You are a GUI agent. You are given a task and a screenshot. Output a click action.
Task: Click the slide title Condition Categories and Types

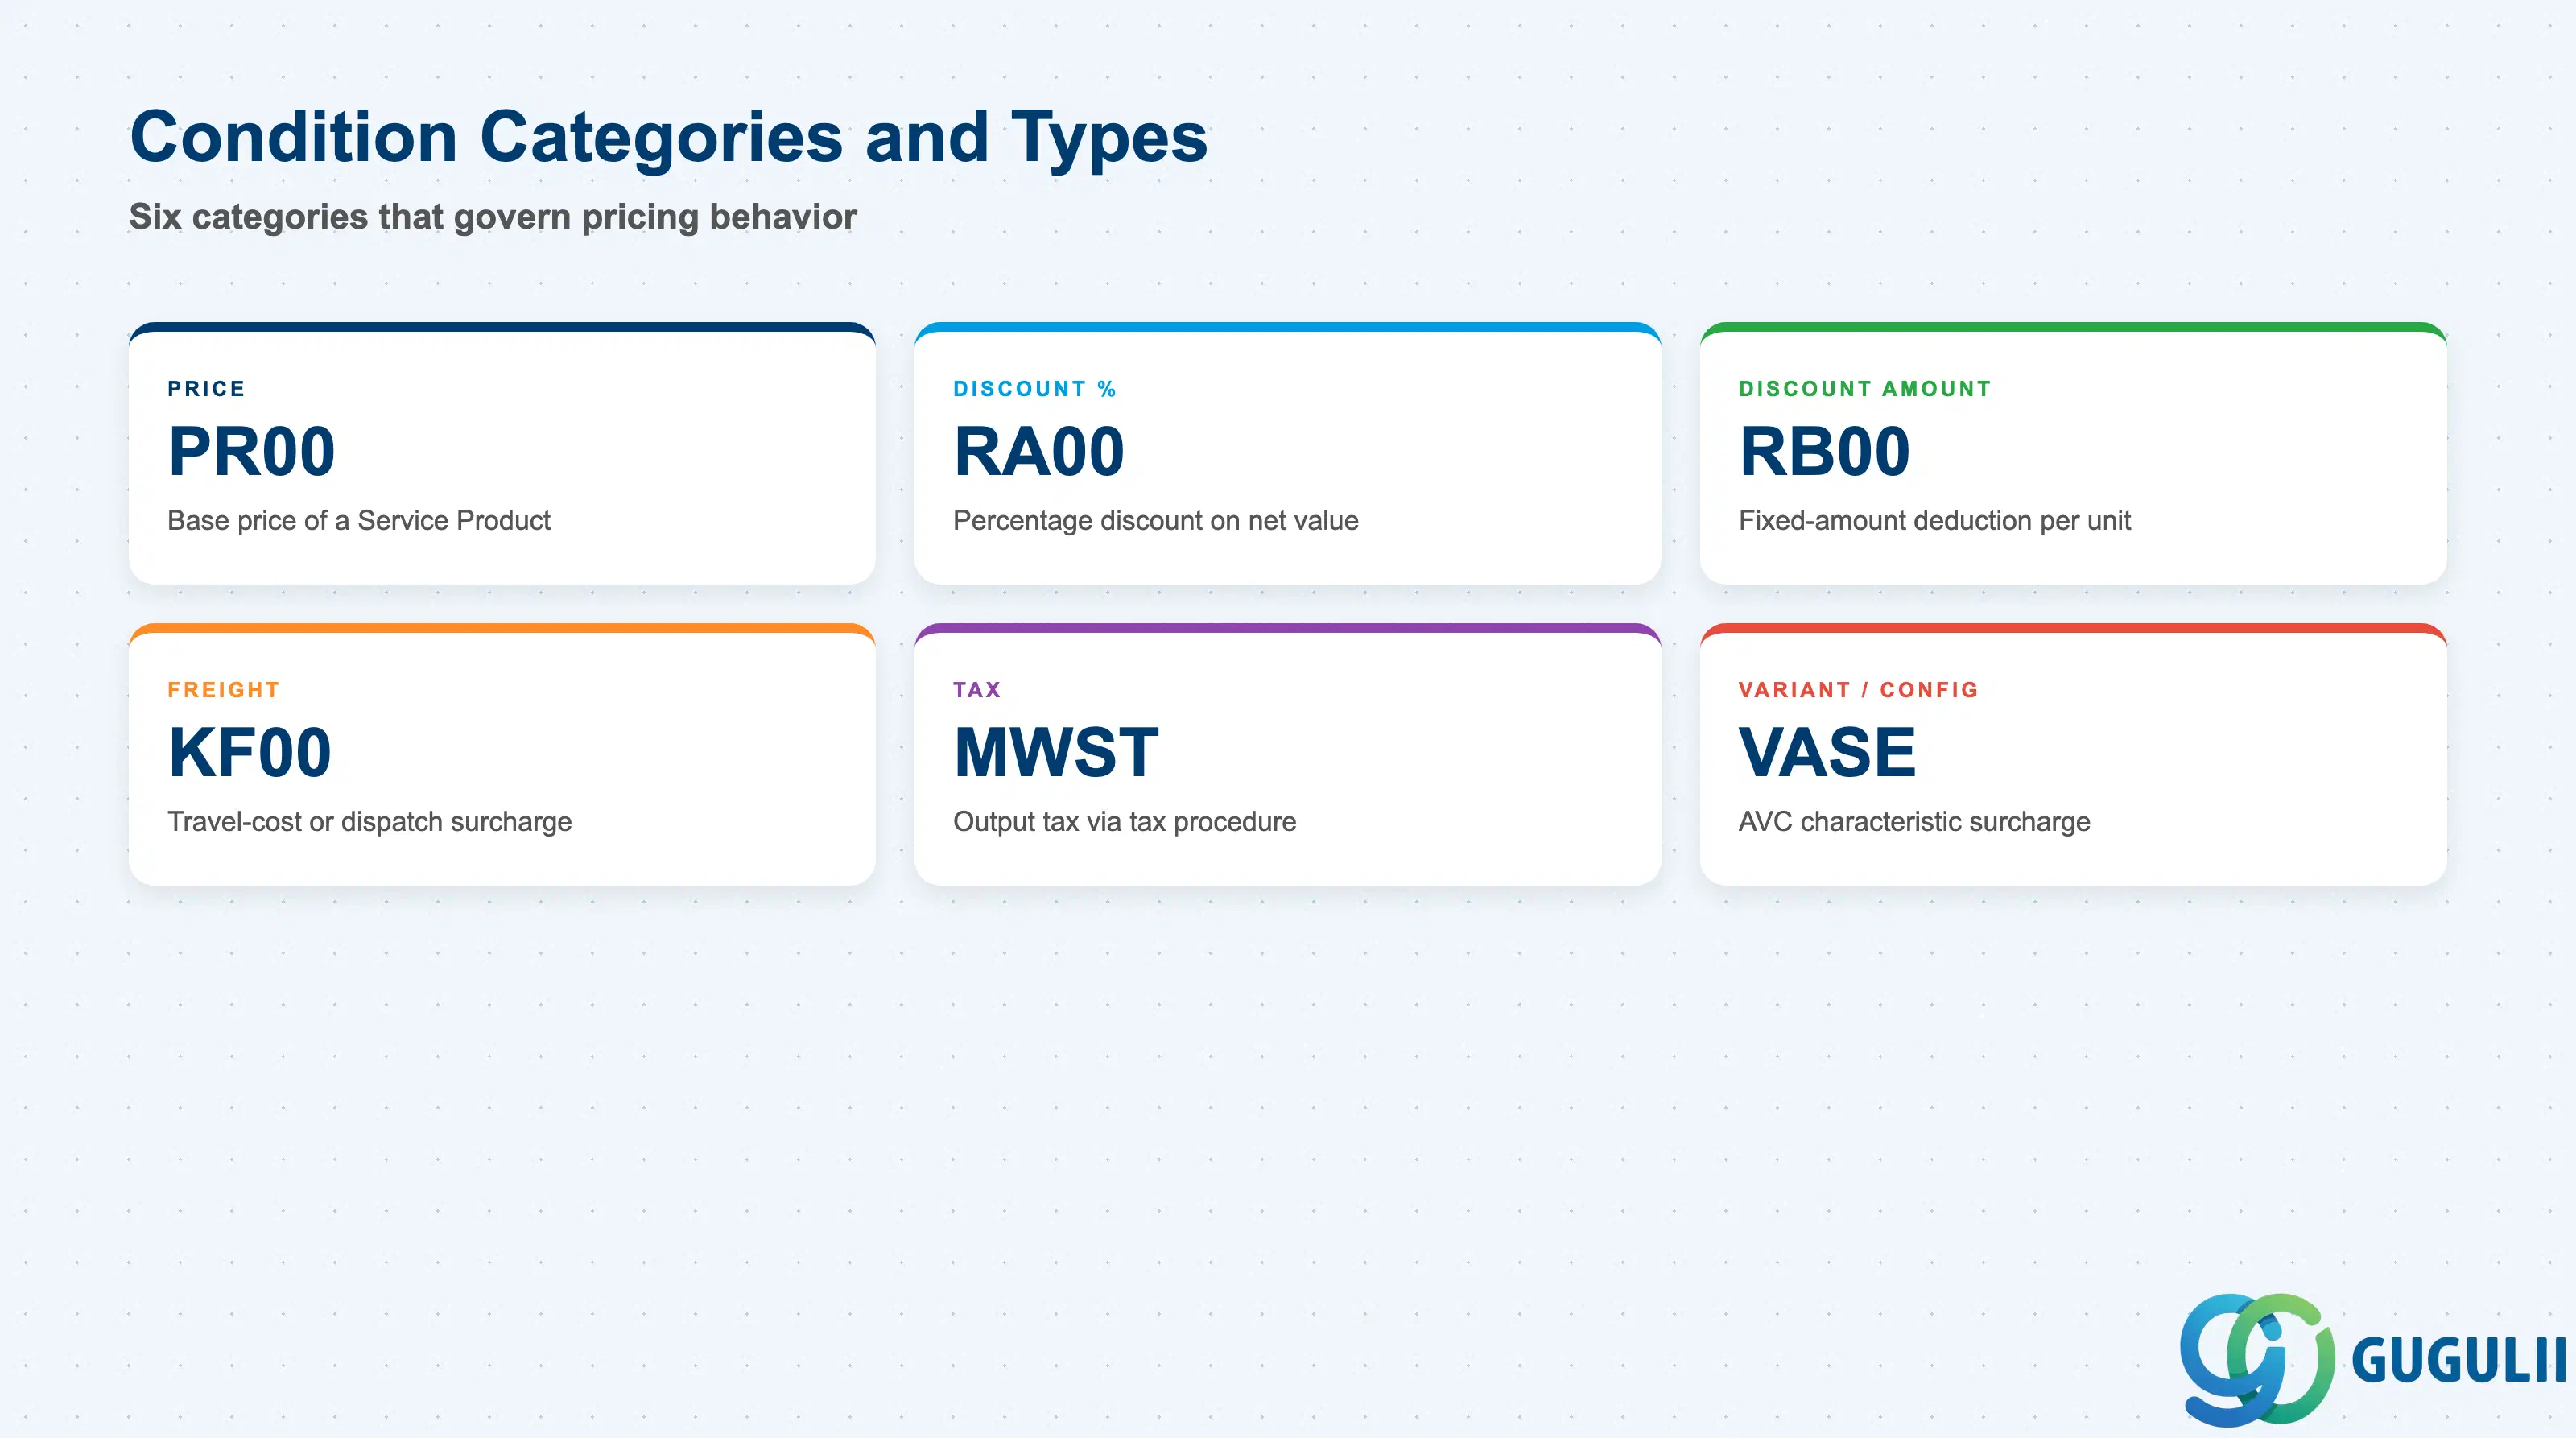click(x=669, y=138)
